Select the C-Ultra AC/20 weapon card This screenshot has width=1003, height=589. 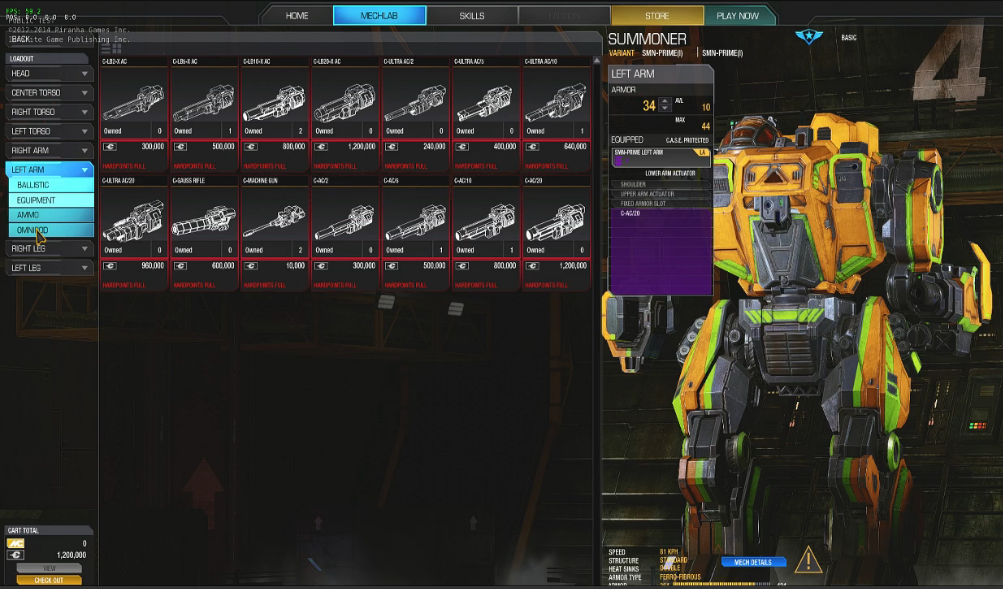pyautogui.click(x=134, y=233)
